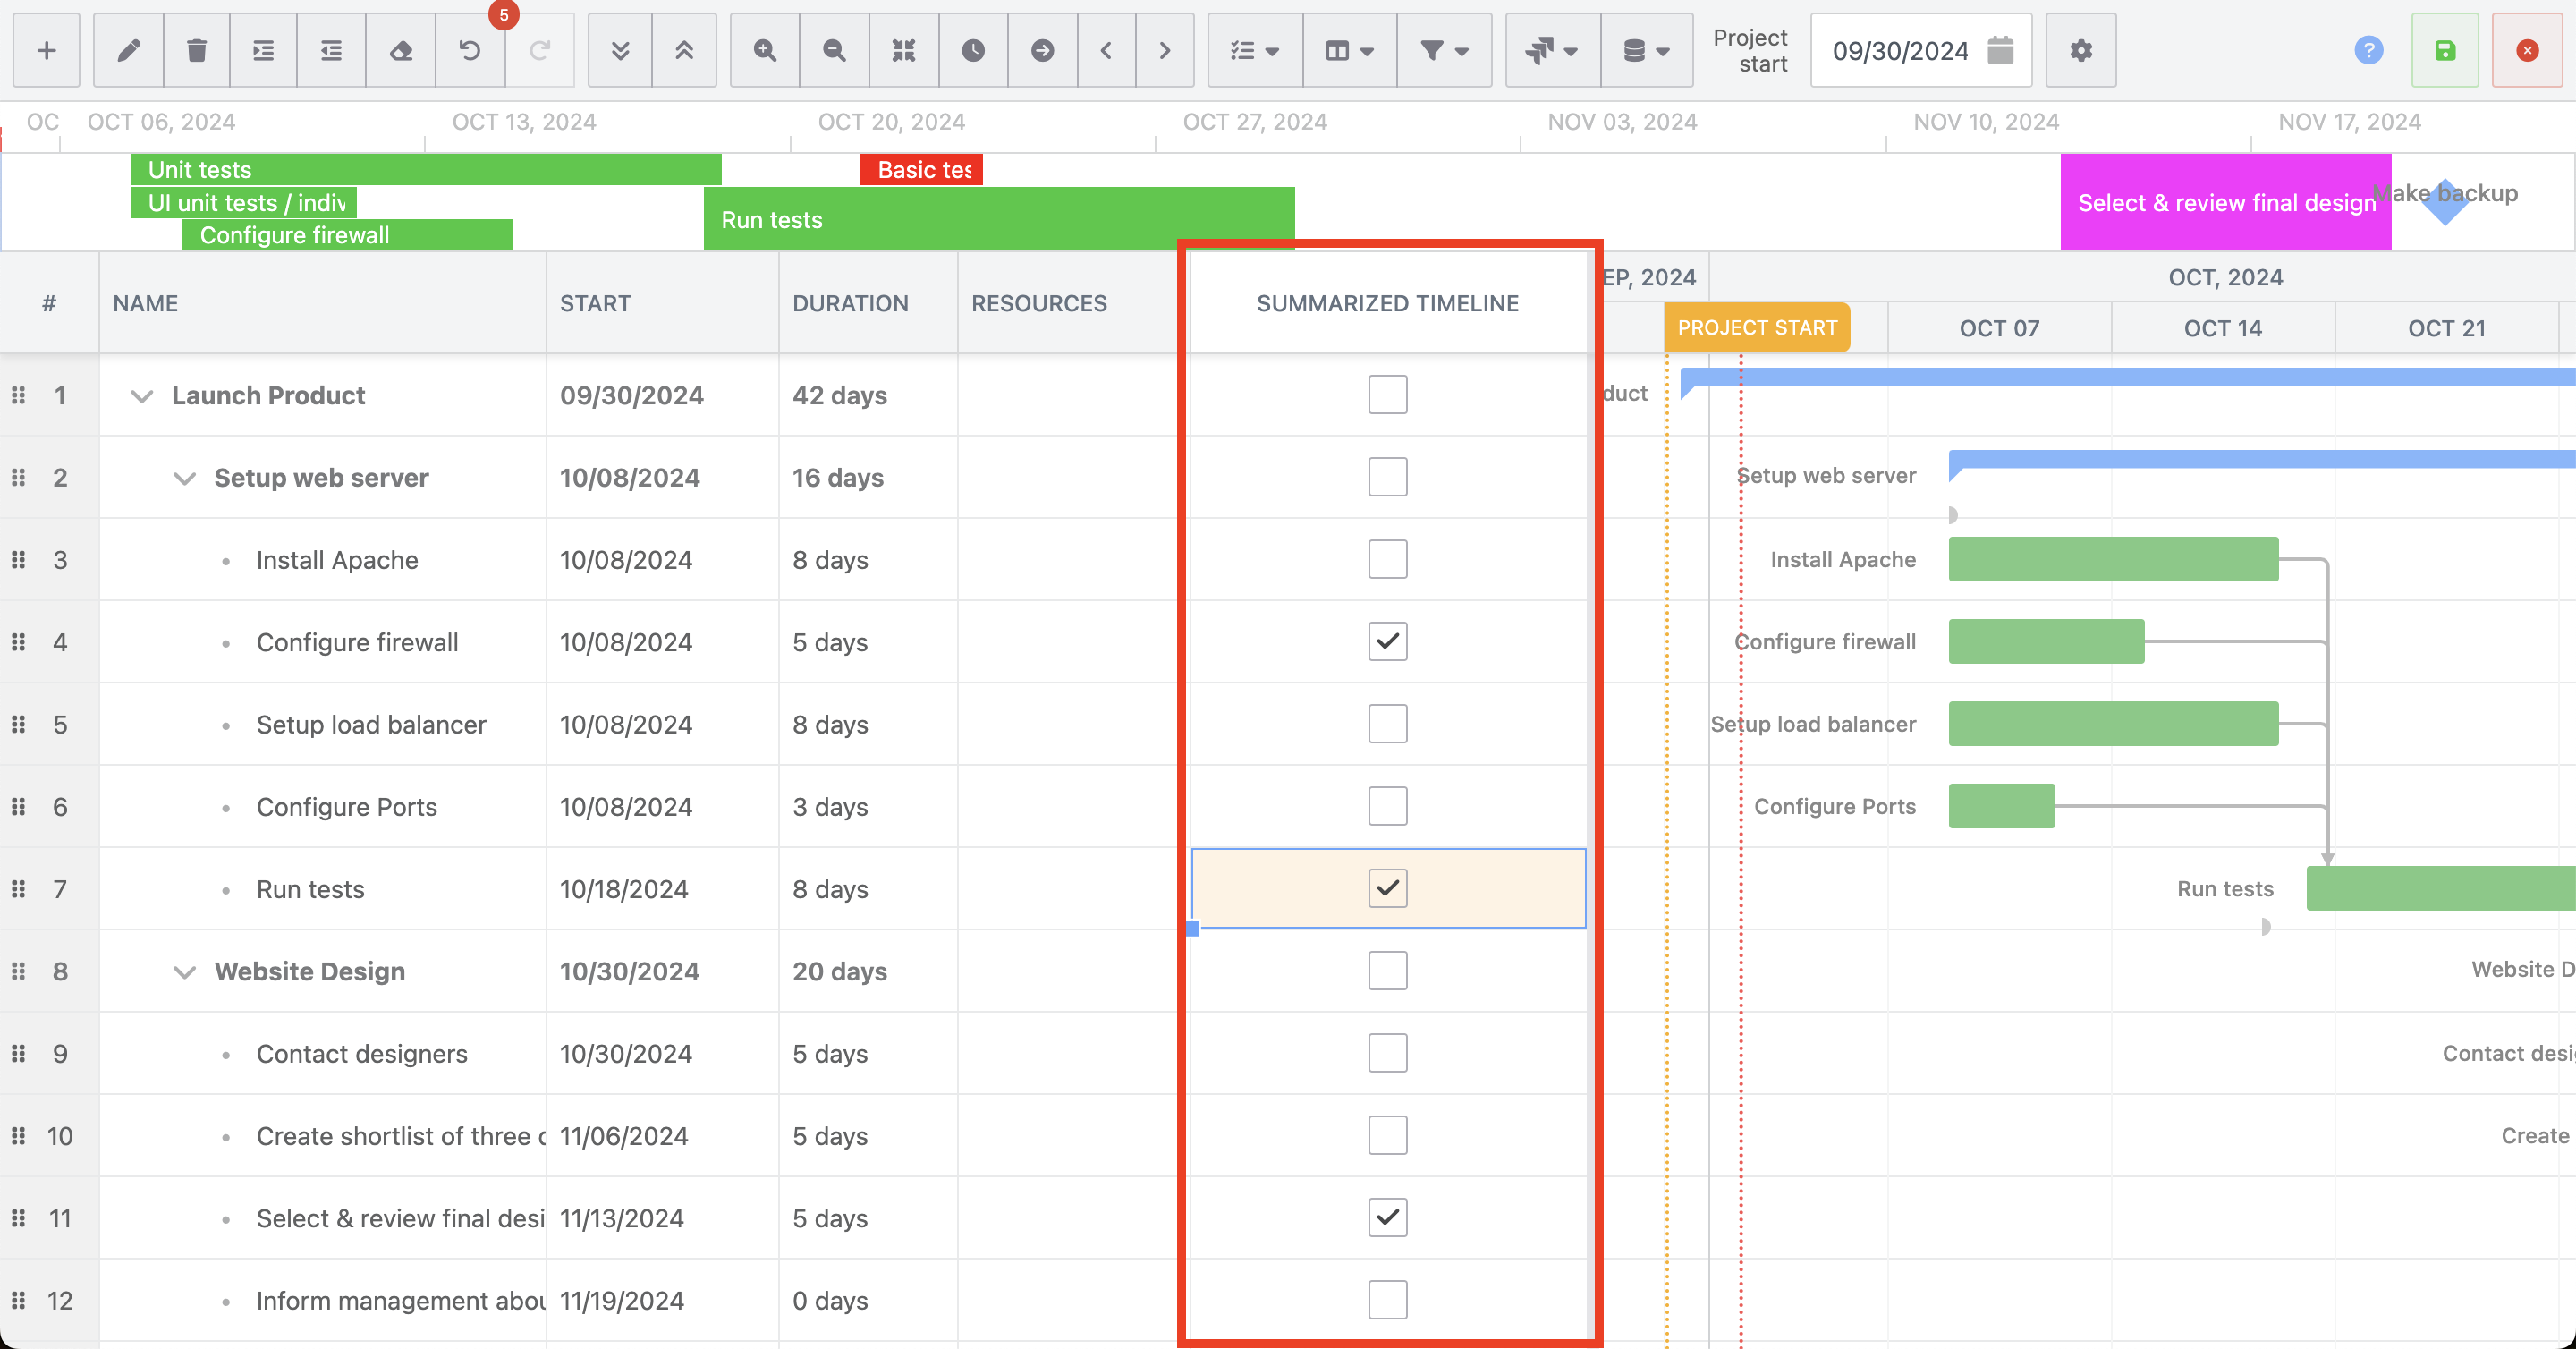Click the outdent task icon
The height and width of the screenshot is (1349, 2576).
[x=331, y=51]
